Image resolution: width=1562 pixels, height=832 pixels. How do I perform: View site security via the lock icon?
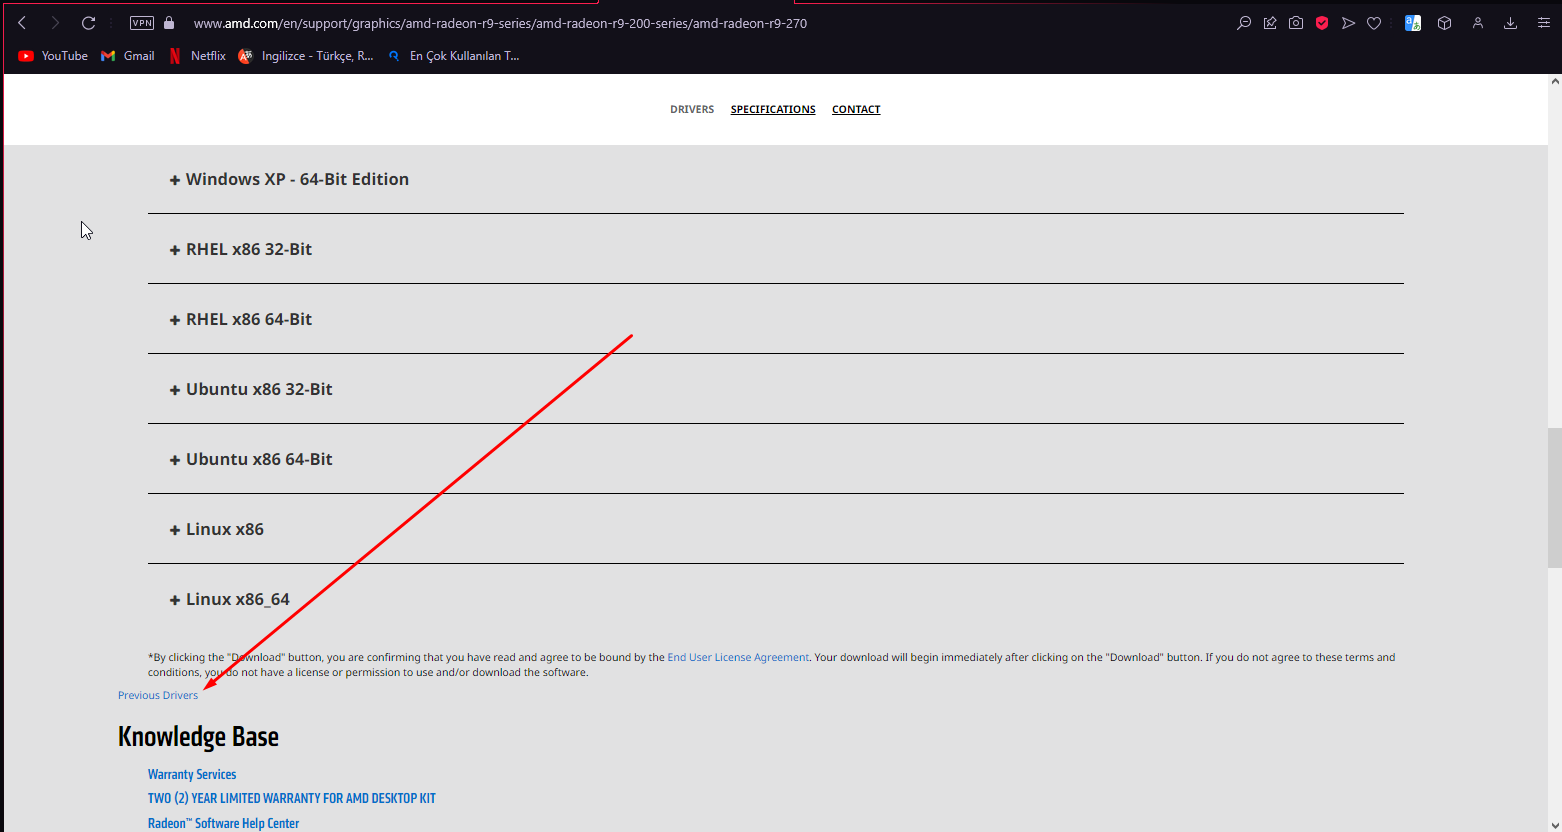click(169, 23)
